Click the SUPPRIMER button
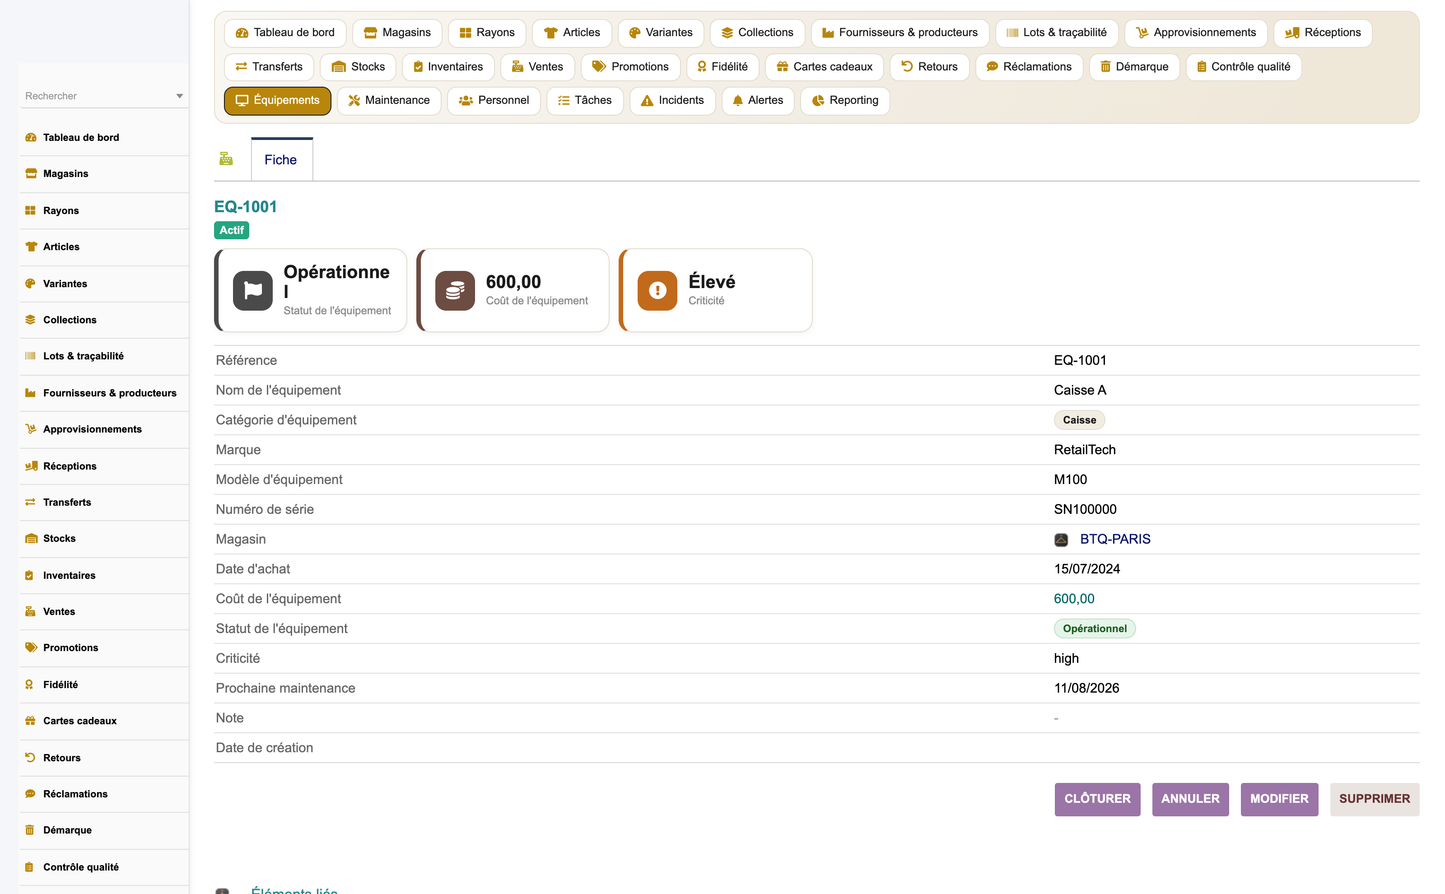Image resolution: width=1445 pixels, height=894 pixels. click(1374, 799)
